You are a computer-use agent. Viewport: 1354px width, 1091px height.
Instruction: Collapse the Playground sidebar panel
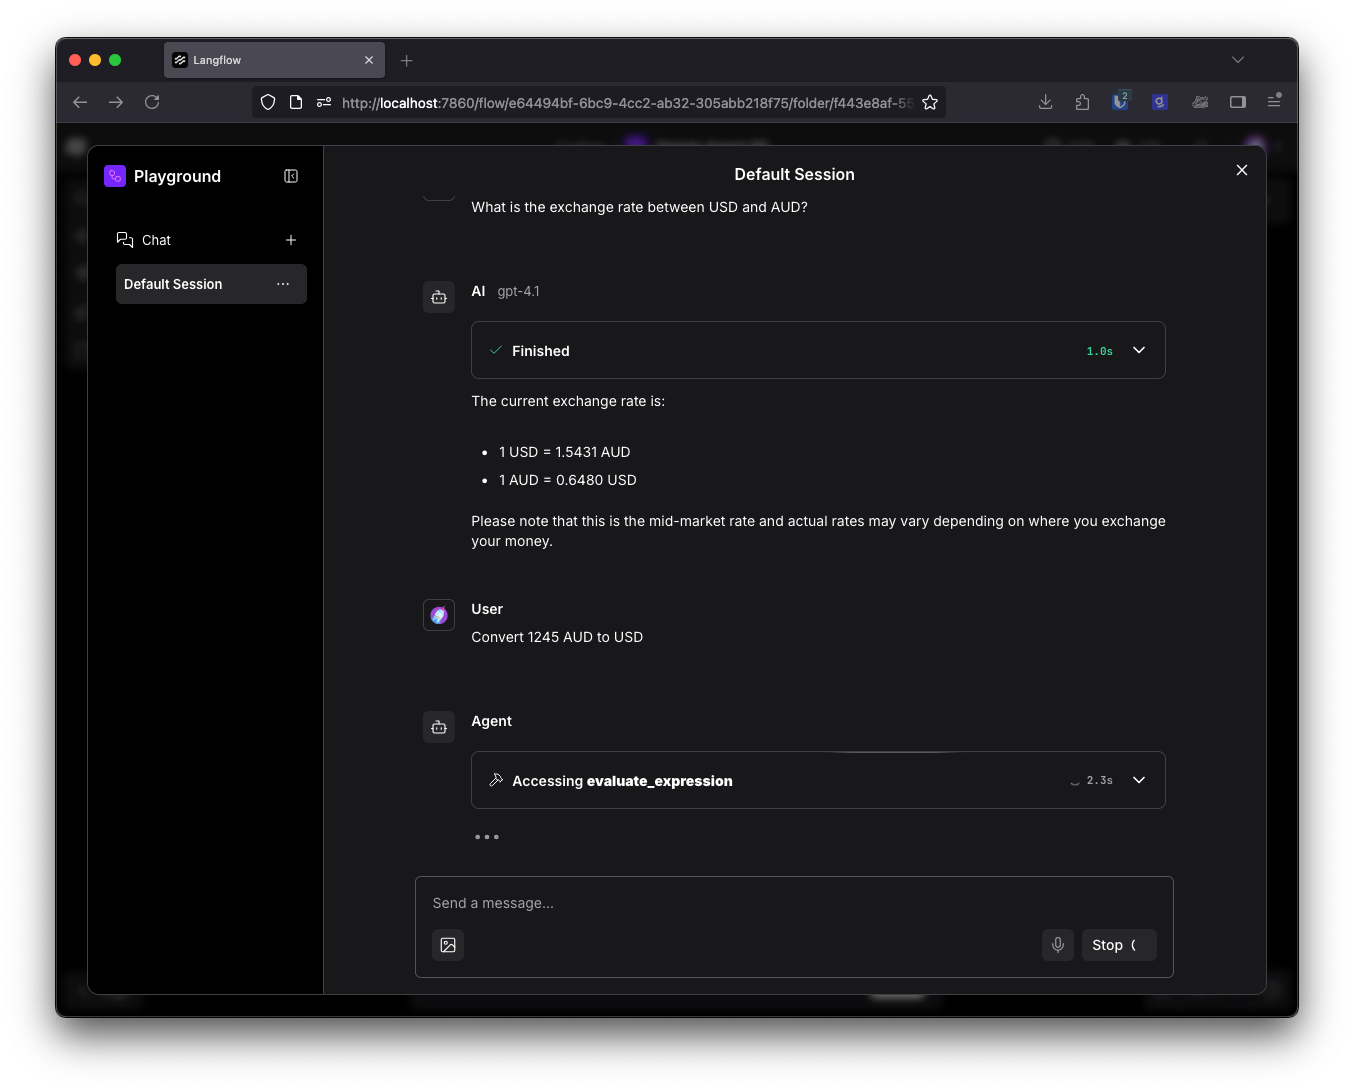tap(291, 176)
